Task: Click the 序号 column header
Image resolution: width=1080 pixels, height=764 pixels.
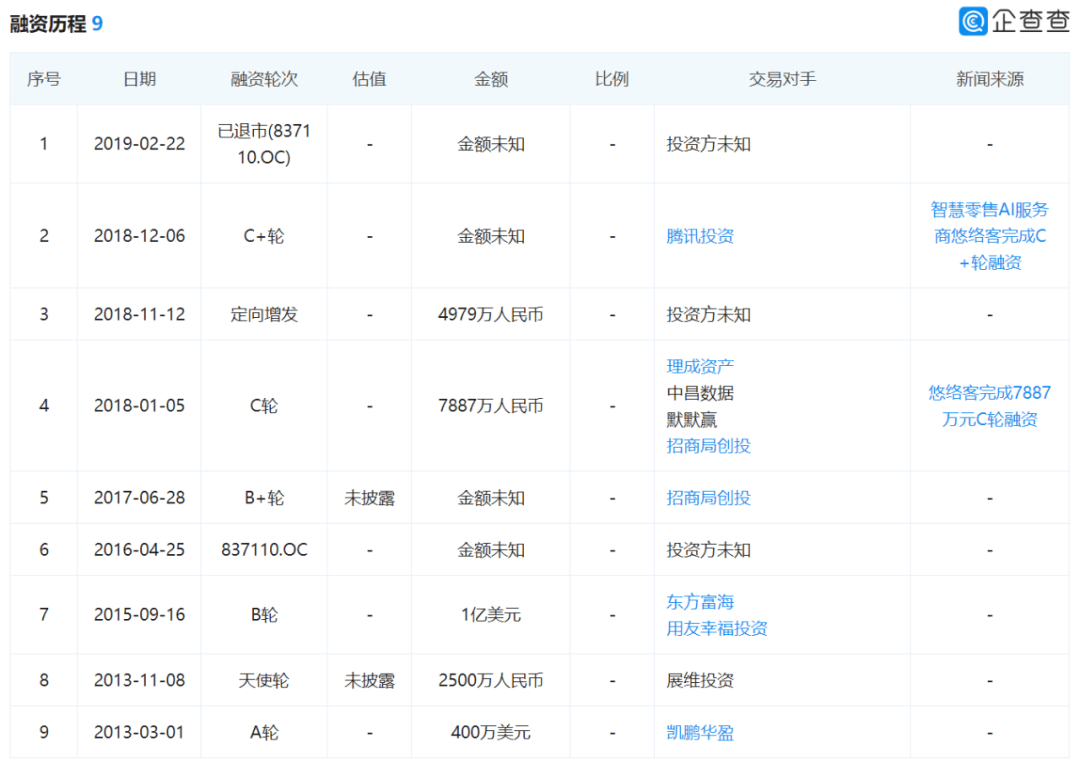Action: coord(43,79)
